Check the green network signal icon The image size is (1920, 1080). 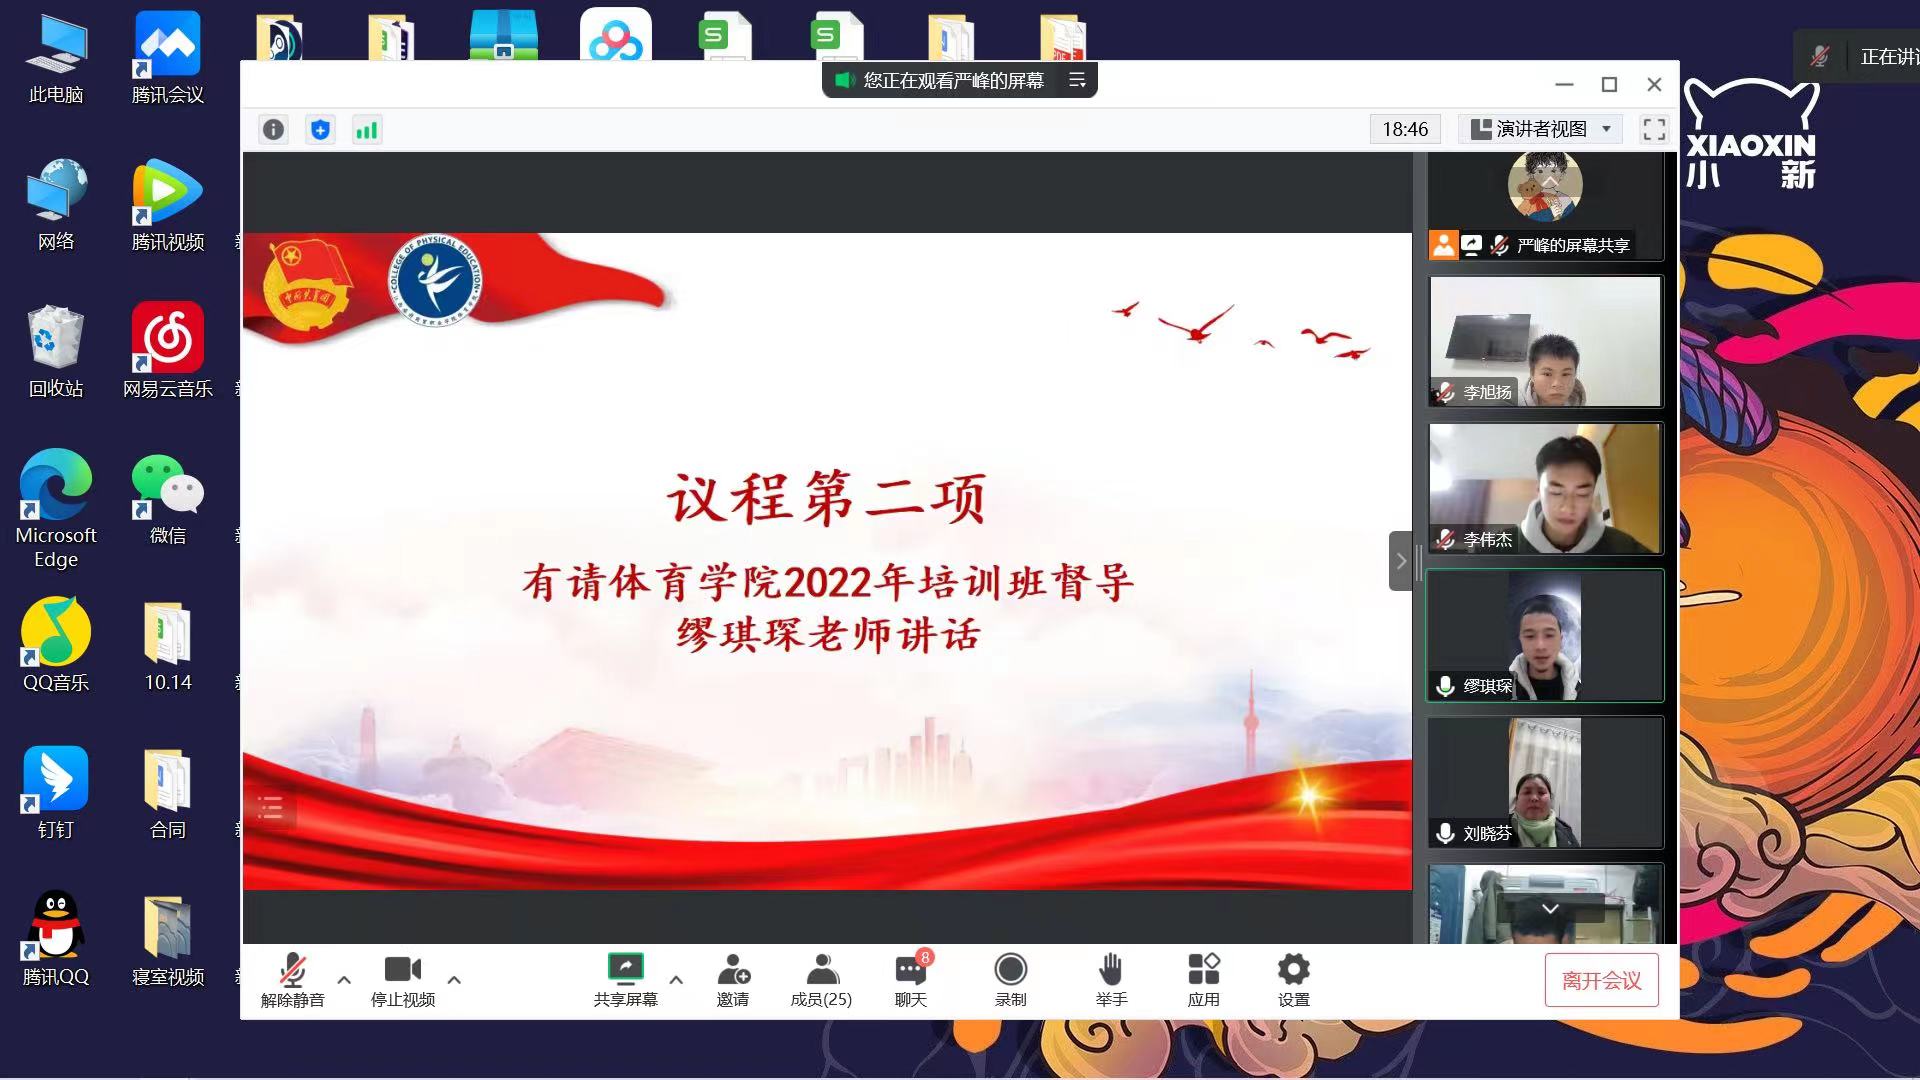coord(367,129)
